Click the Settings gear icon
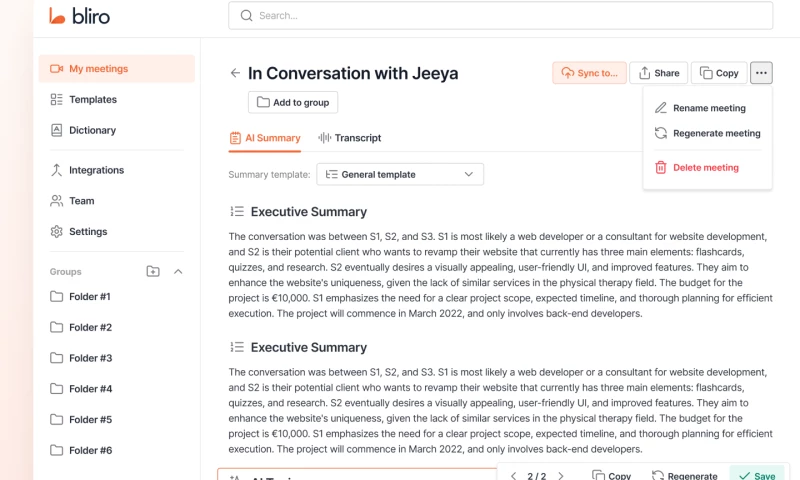Screen dimensions: 800x480 tap(56, 232)
